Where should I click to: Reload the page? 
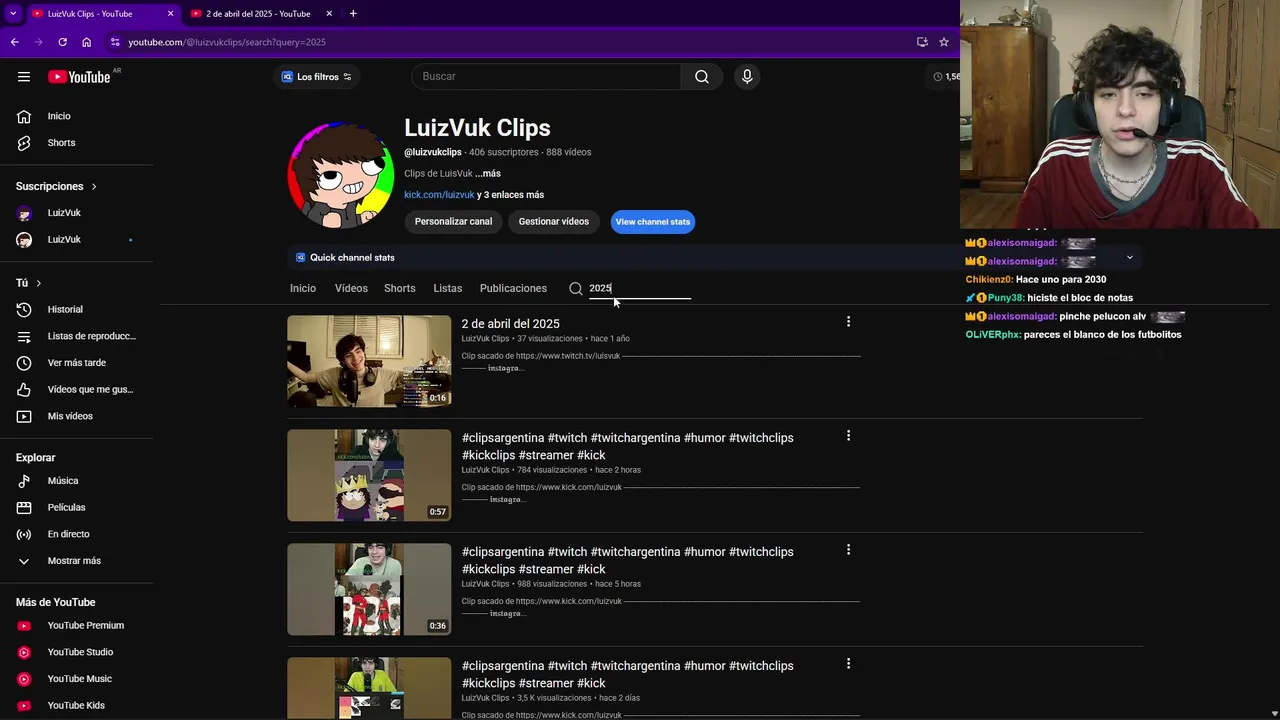click(62, 42)
